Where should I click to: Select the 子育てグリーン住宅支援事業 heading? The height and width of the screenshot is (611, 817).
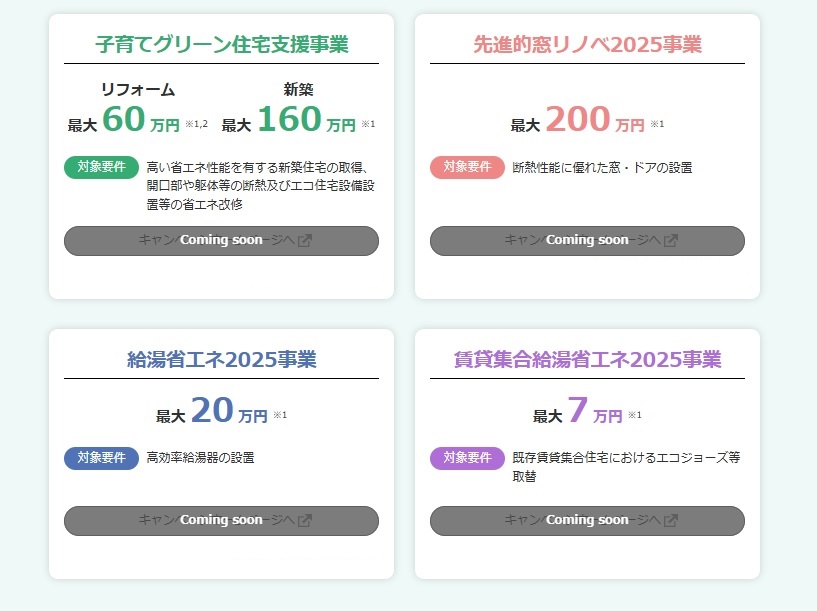pos(221,44)
